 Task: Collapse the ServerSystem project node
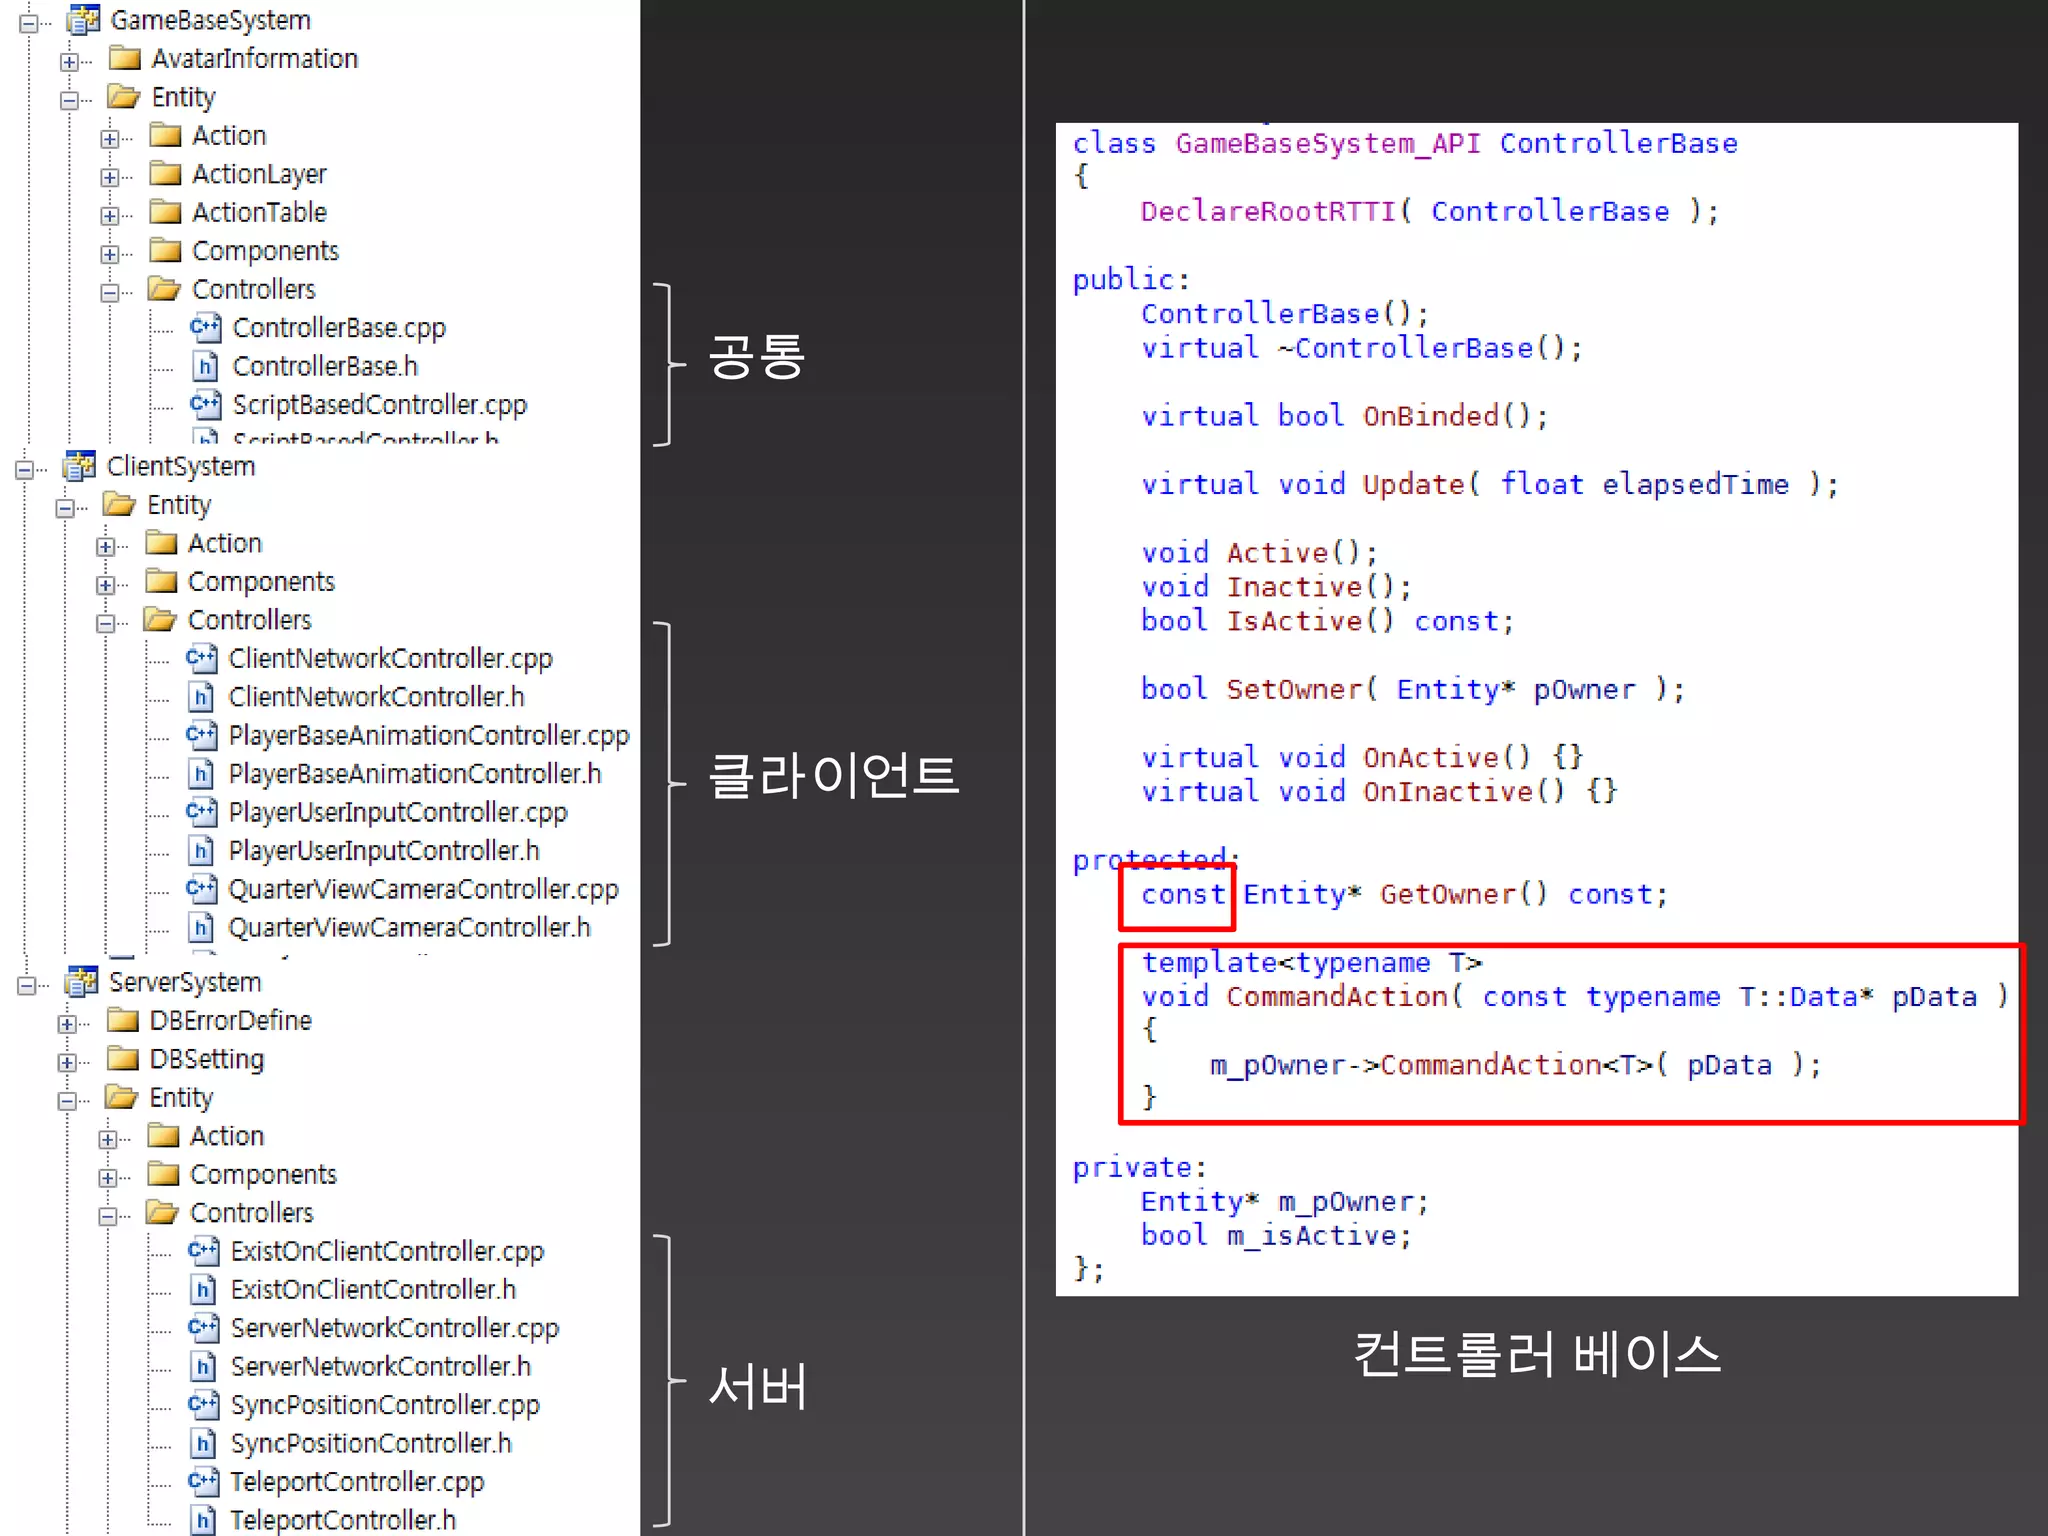pyautogui.click(x=27, y=985)
